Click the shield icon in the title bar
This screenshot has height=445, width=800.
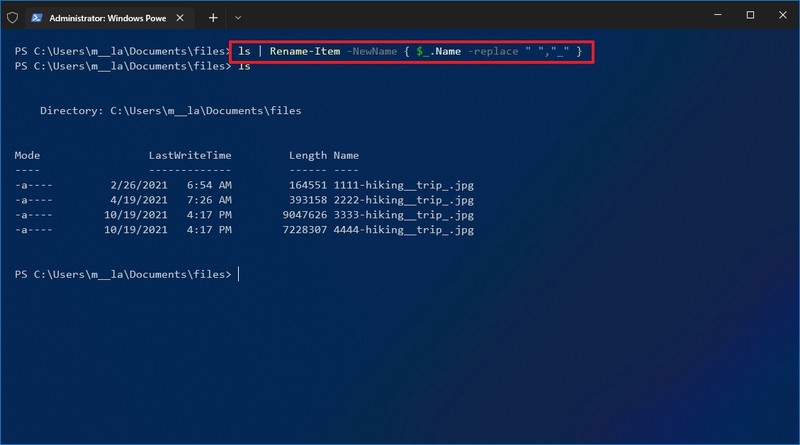point(12,18)
